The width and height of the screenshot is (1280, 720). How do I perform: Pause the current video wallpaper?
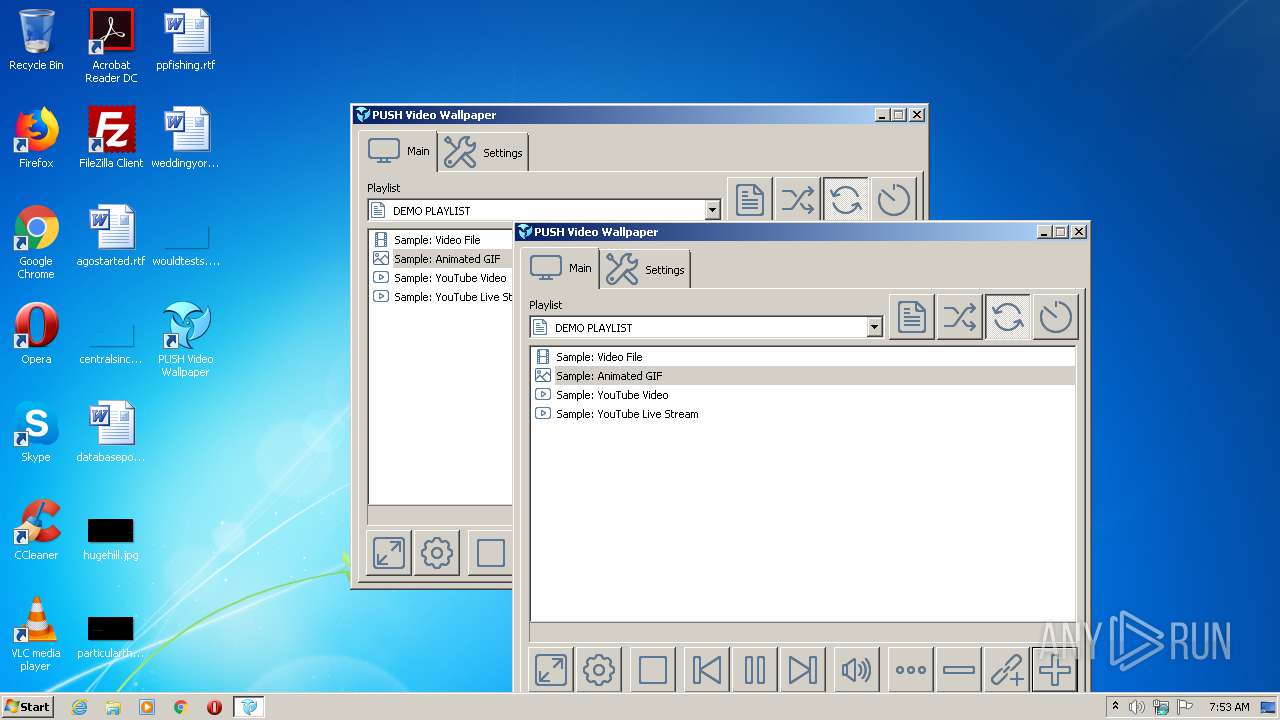755,670
